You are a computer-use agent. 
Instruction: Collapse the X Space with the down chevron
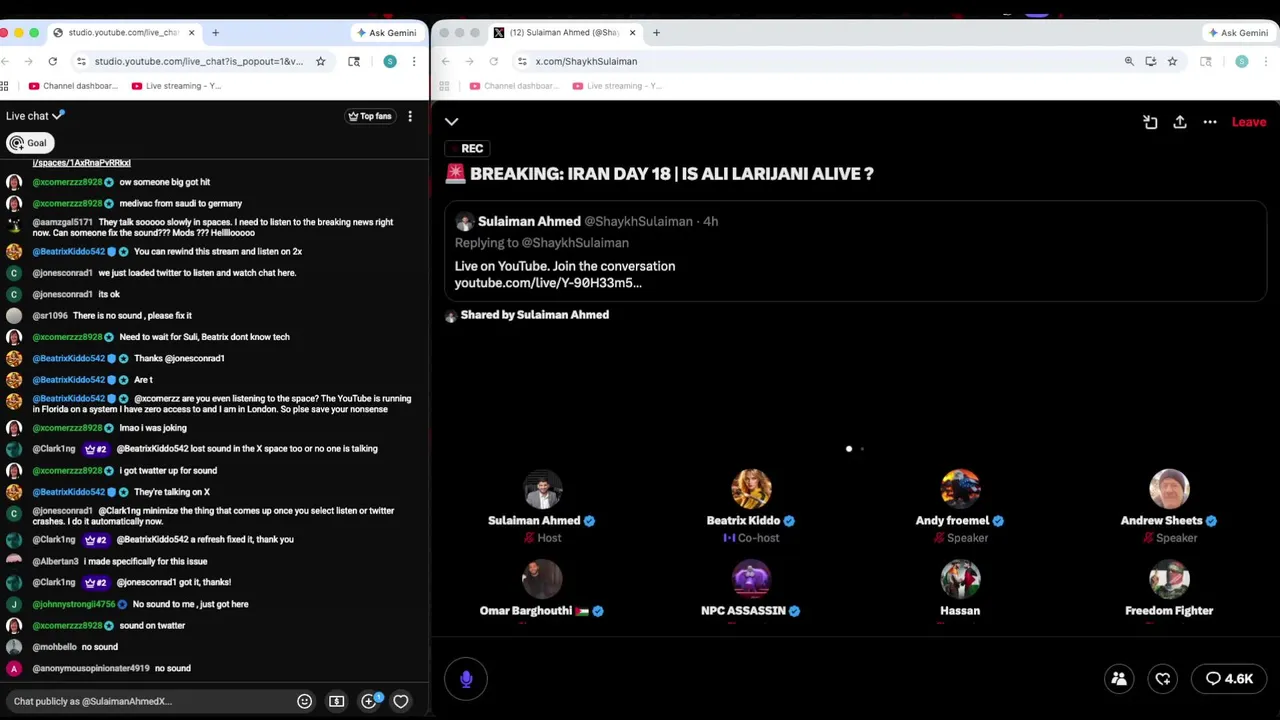pyautogui.click(x=452, y=122)
